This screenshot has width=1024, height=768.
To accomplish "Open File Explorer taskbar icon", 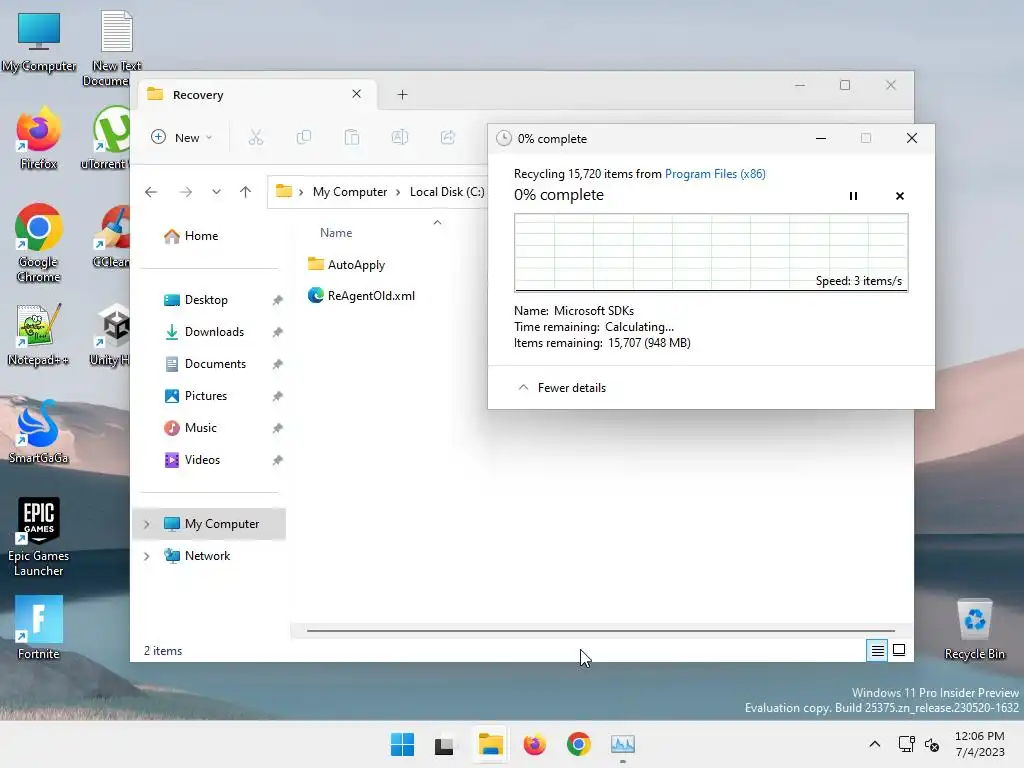I will 490,744.
